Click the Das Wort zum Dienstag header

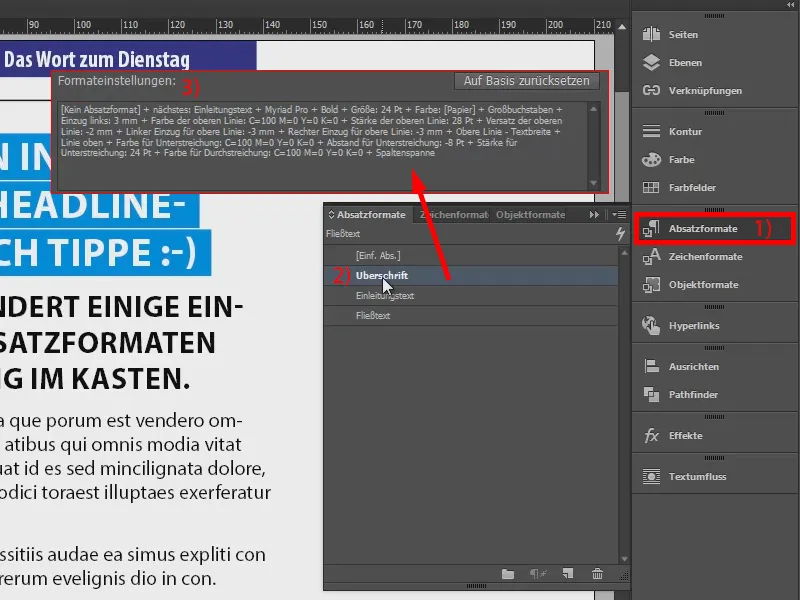(97, 60)
